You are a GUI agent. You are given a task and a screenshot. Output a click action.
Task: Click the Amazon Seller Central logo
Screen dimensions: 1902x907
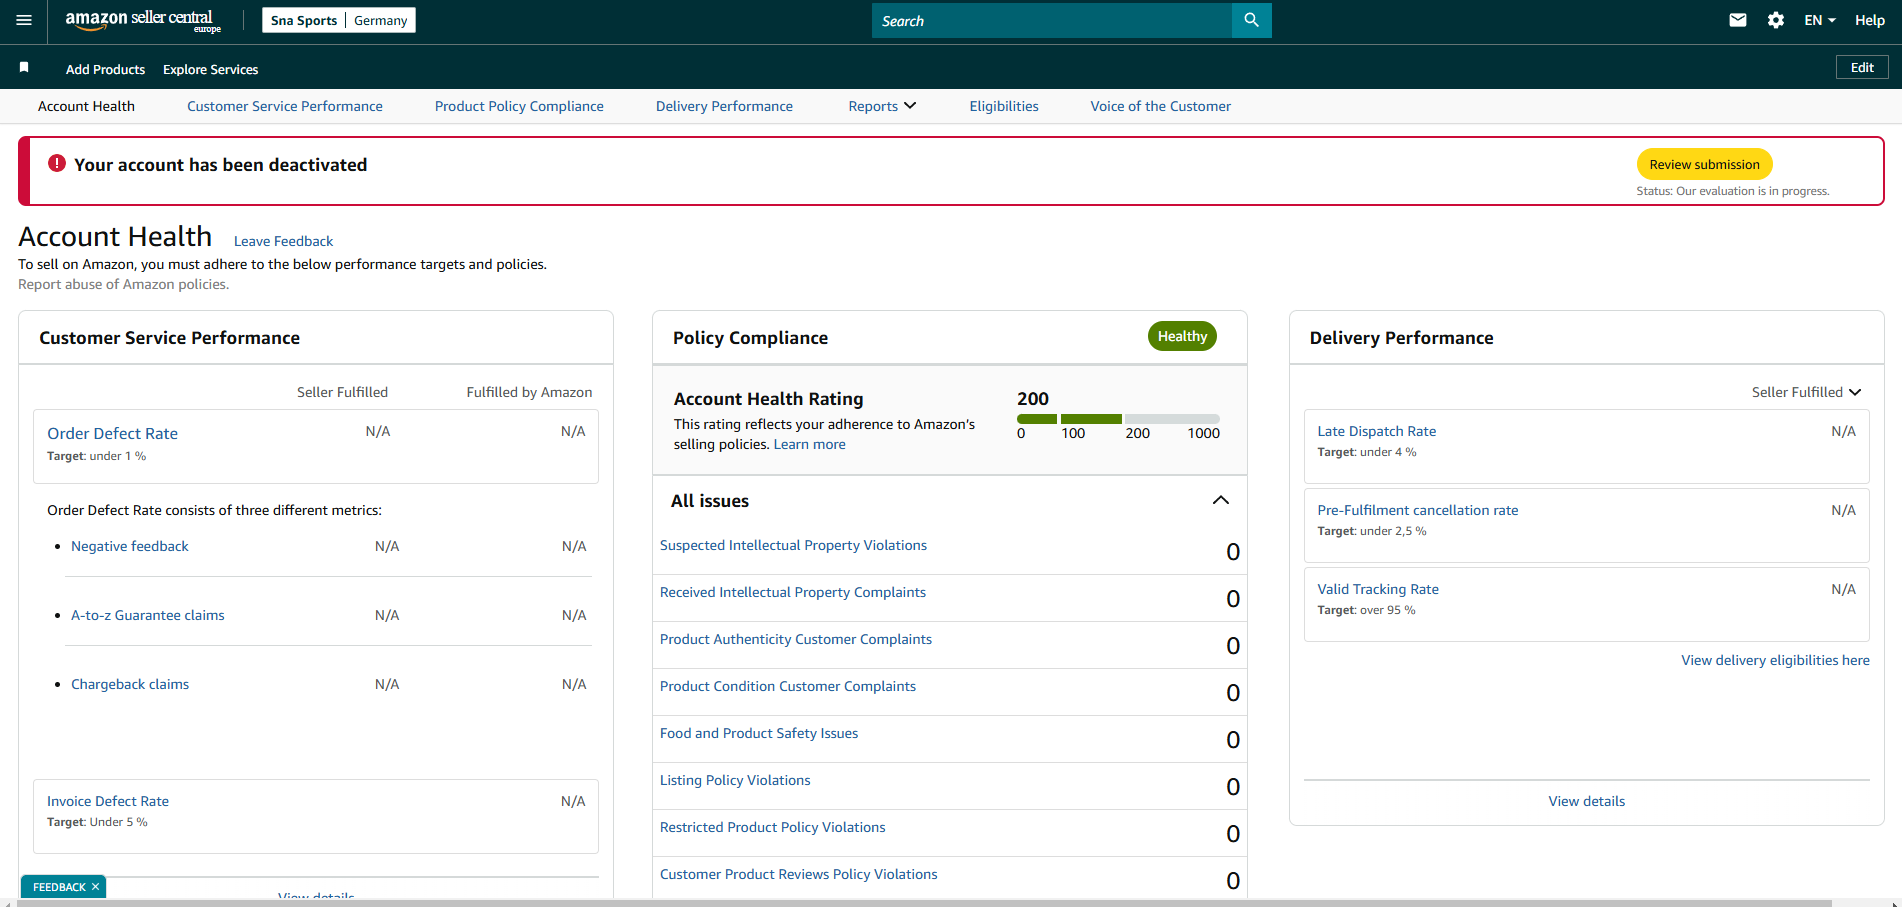tap(143, 21)
